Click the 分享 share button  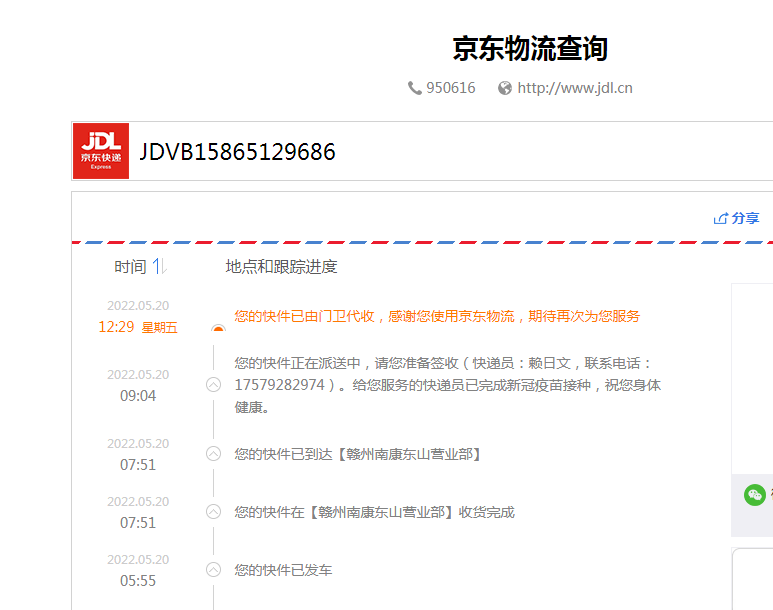click(736, 218)
